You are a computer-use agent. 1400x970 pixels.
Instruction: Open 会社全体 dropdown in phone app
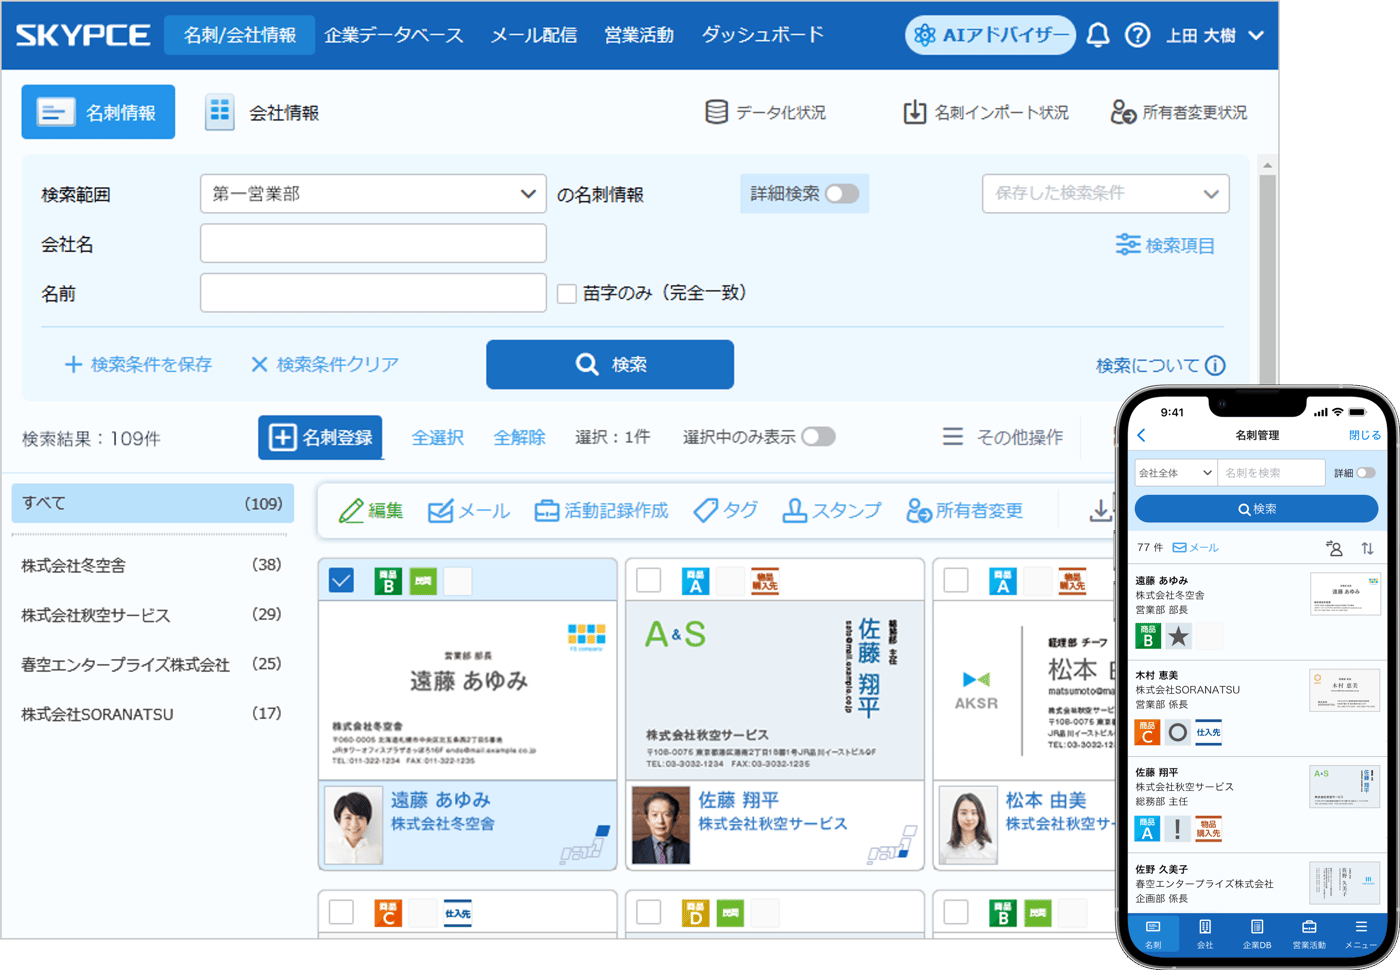tap(1175, 473)
